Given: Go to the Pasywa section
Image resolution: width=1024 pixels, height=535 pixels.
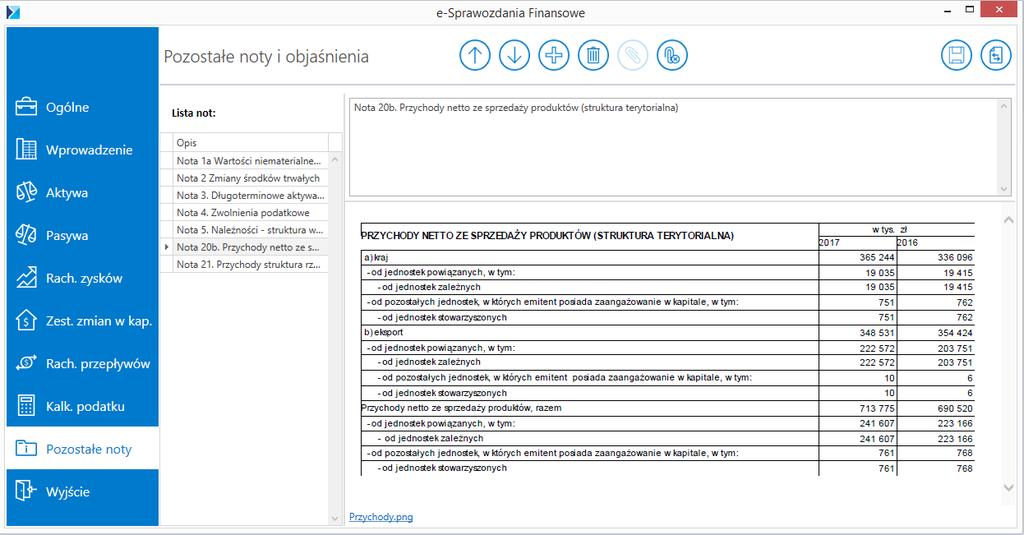Looking at the screenshot, I should pyautogui.click(x=82, y=235).
